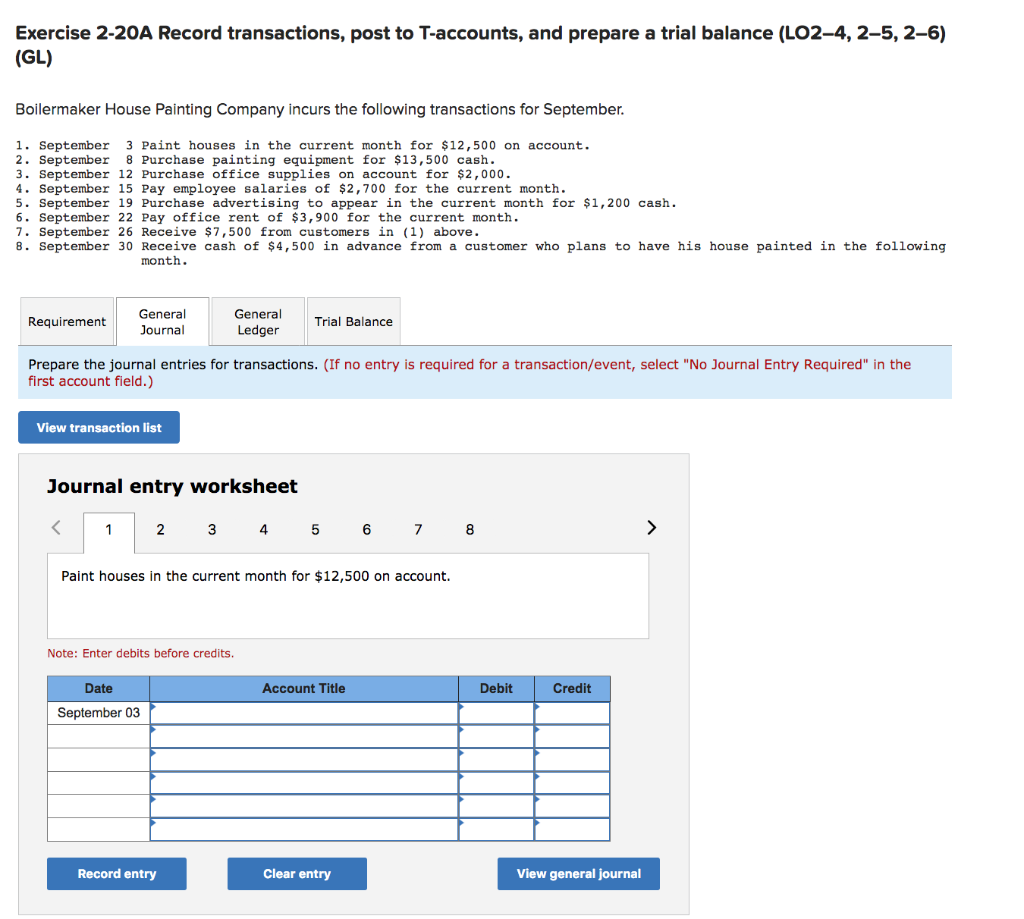
Task: Click the View transaction list button
Action: 98,427
